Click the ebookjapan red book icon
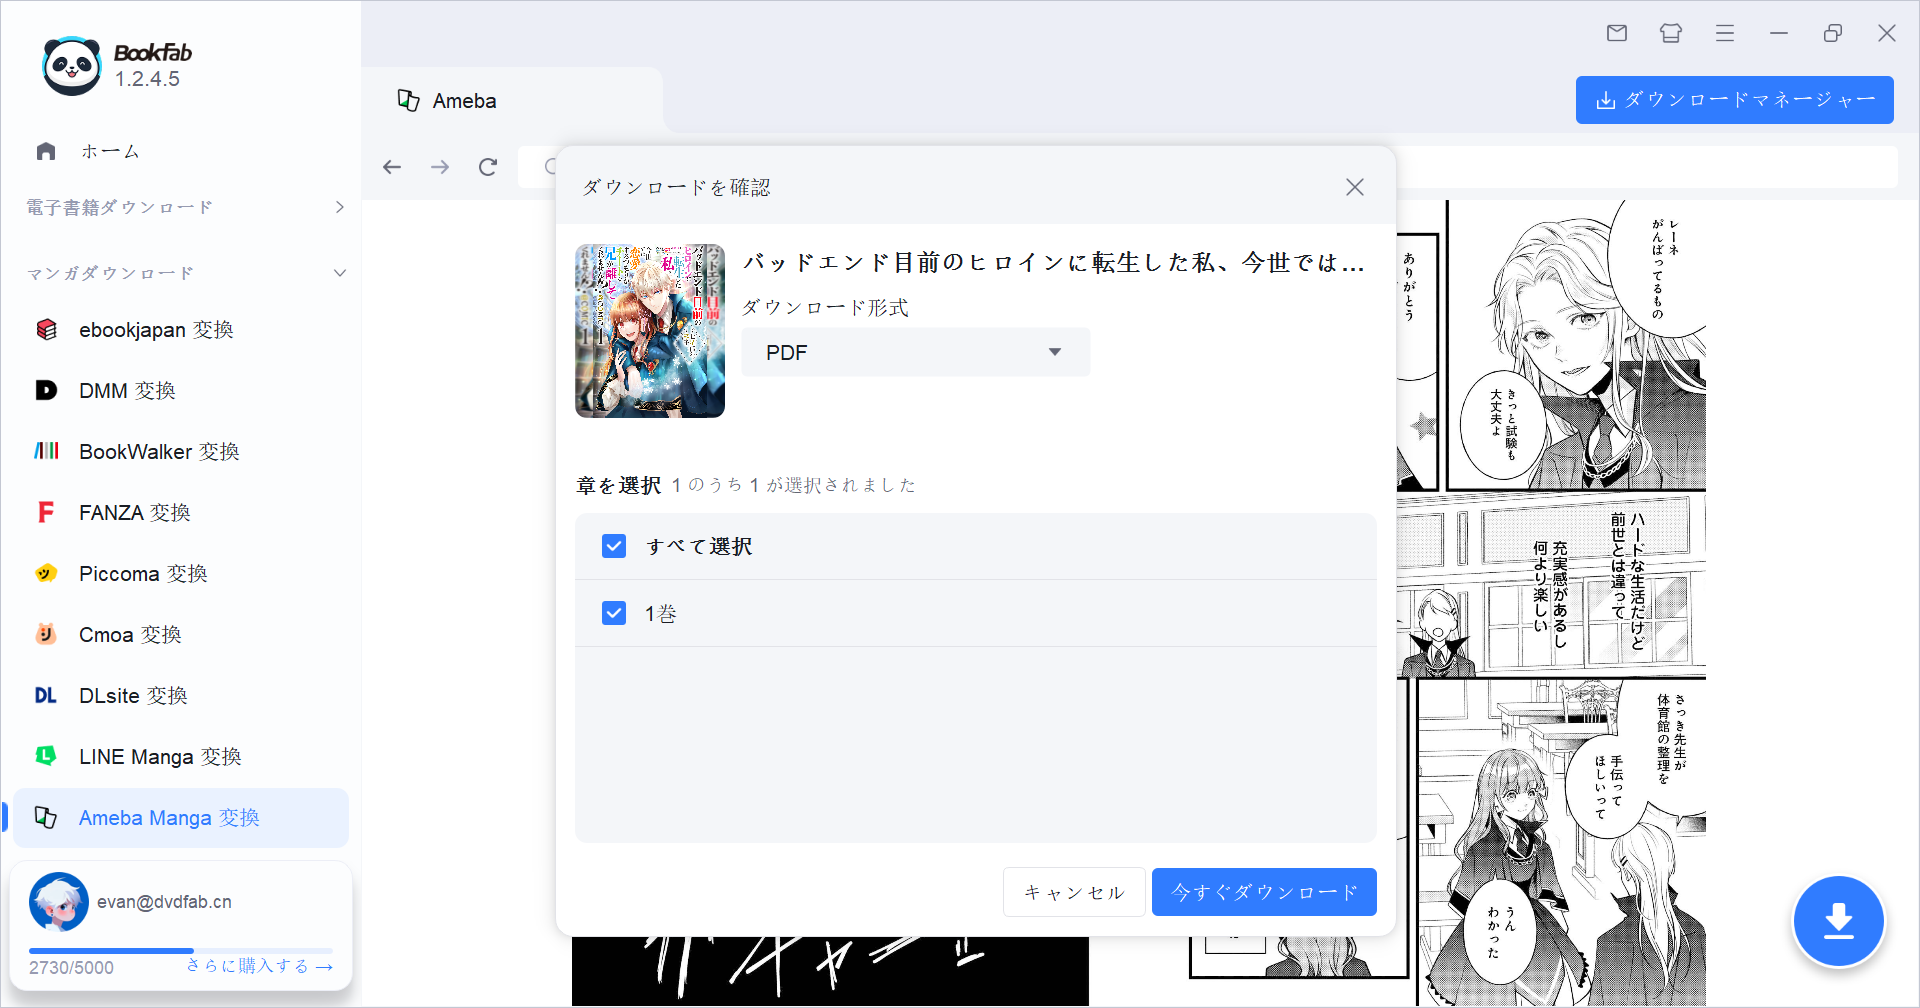 coord(46,329)
